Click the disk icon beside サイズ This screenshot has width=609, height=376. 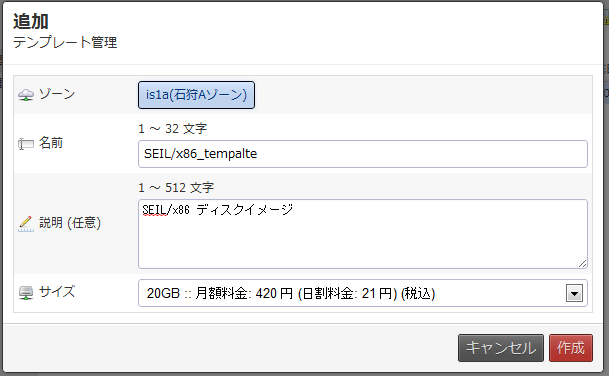[x=26, y=293]
